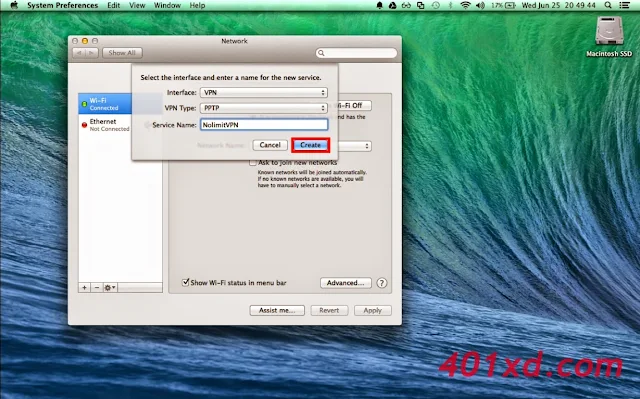Viewport: 640px width, 399px height.
Task: Open the Apple menu
Action: click(x=14, y=5)
